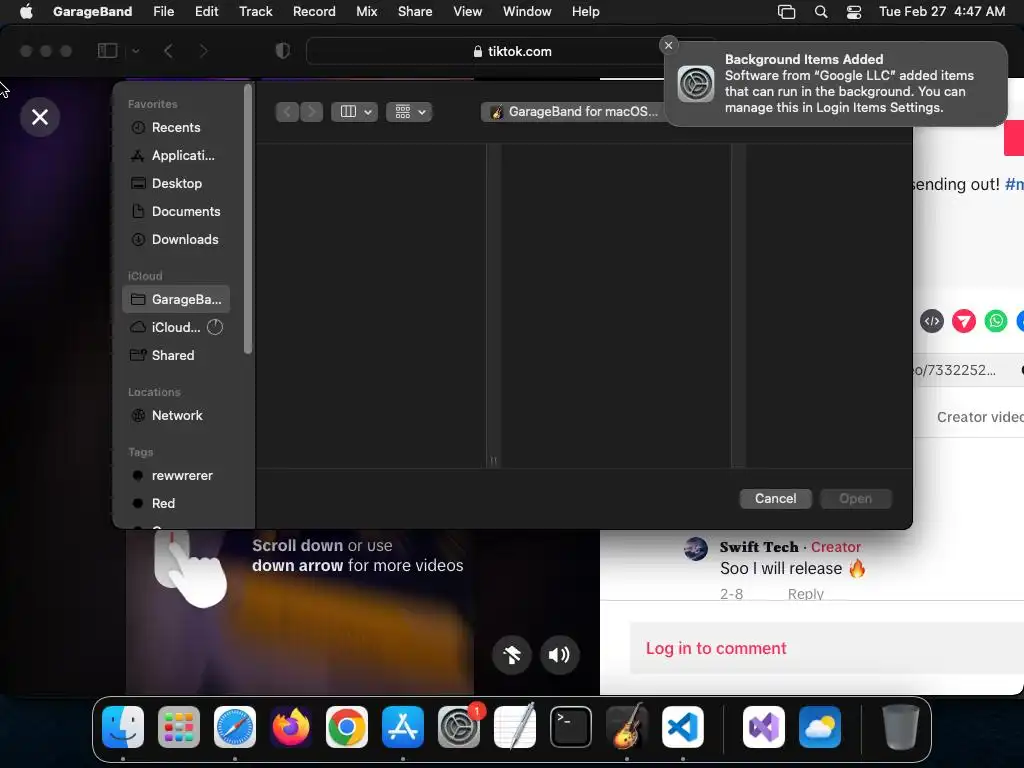Select Recents in the sidebar

click(176, 127)
